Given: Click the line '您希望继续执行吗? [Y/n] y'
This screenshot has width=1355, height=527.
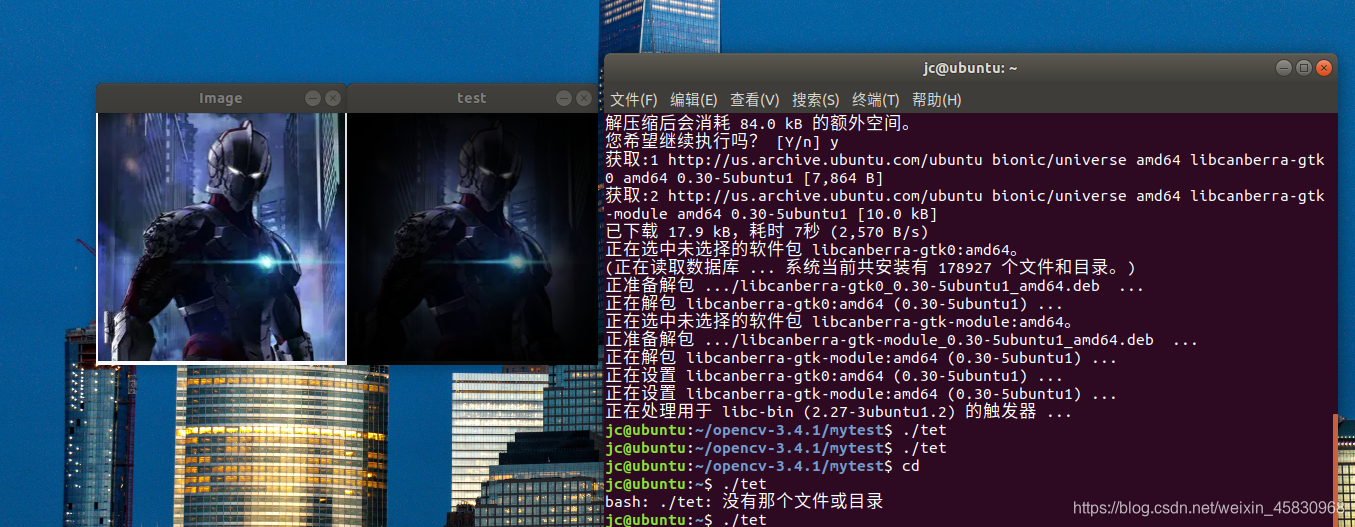Looking at the screenshot, I should coord(722,142).
